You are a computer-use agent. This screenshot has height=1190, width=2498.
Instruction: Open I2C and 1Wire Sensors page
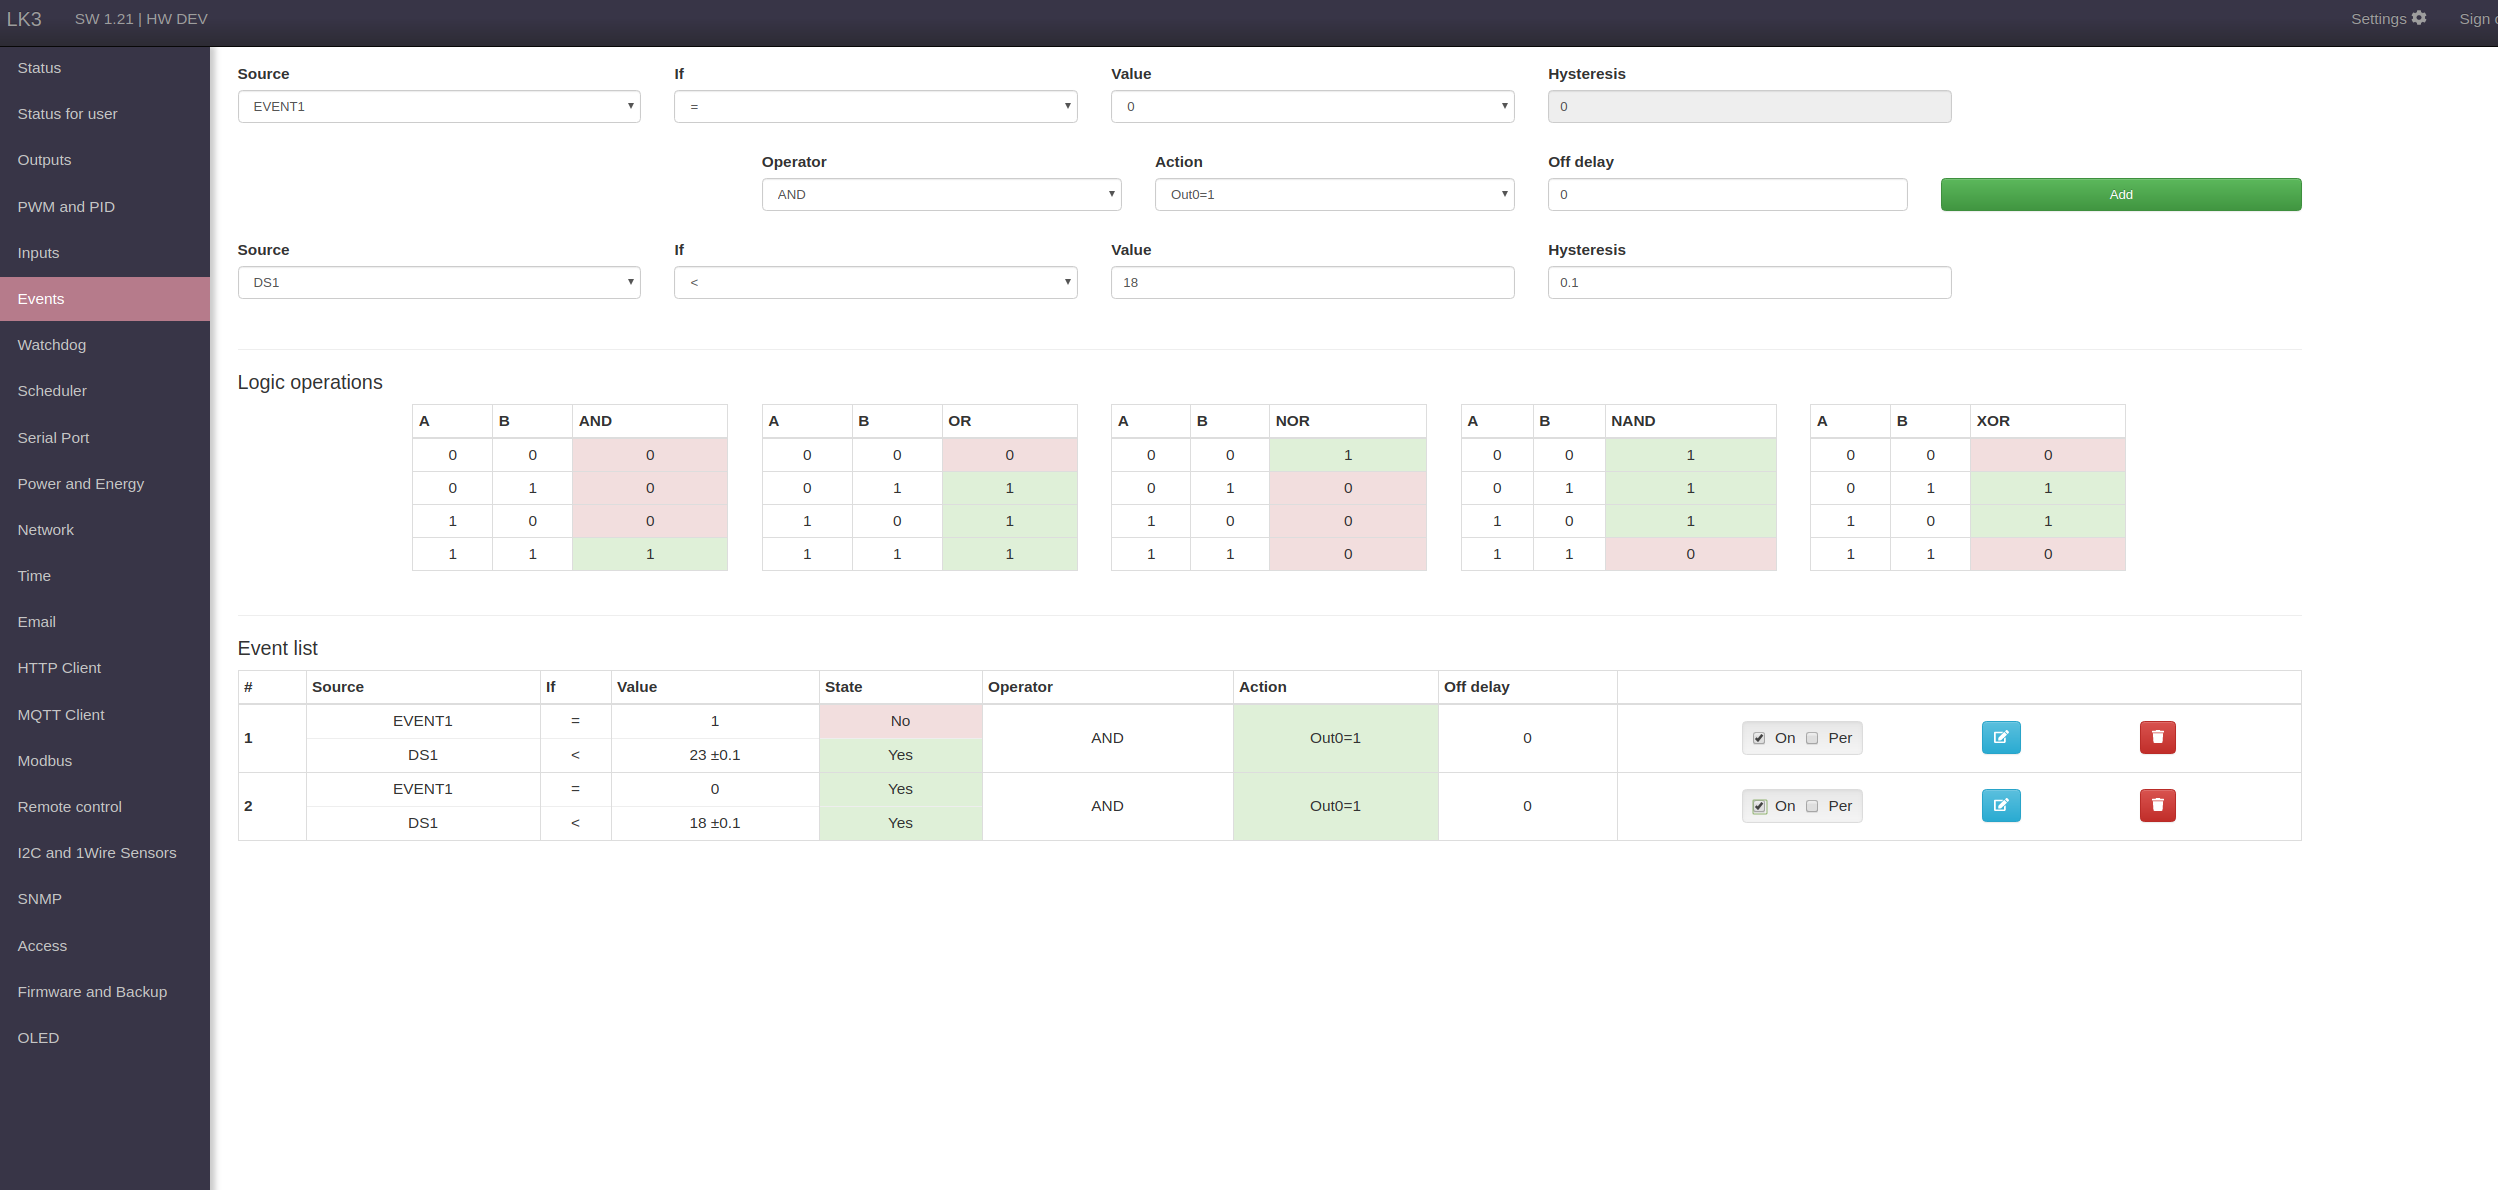97,853
